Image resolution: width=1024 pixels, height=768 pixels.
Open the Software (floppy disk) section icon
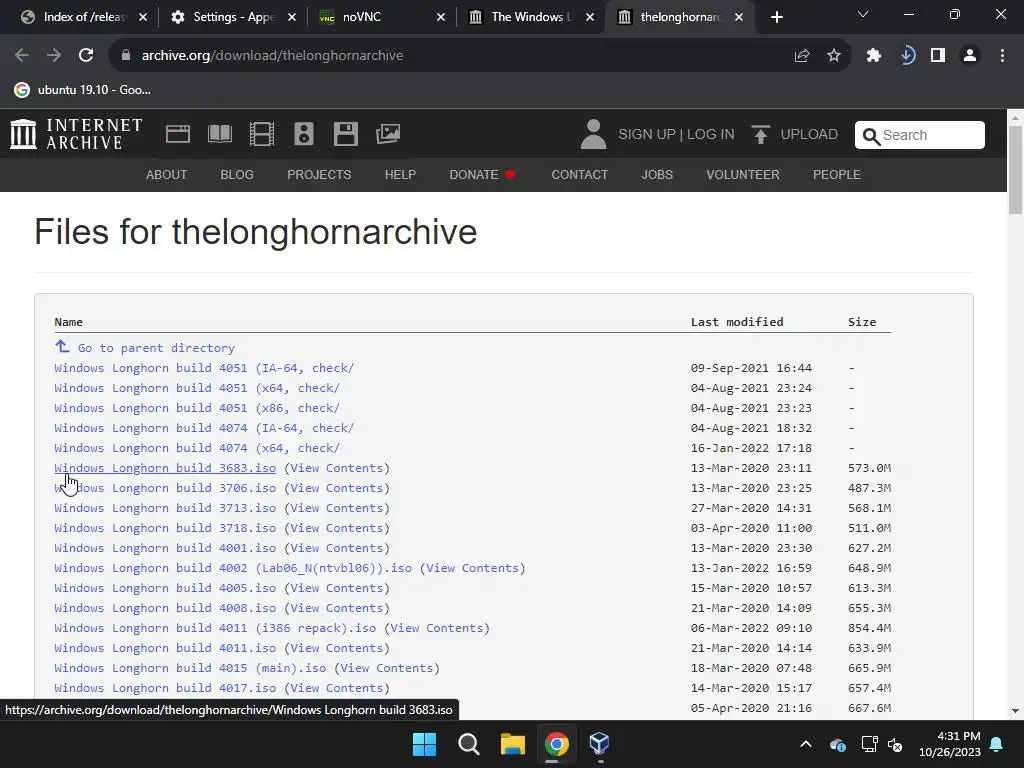345,135
